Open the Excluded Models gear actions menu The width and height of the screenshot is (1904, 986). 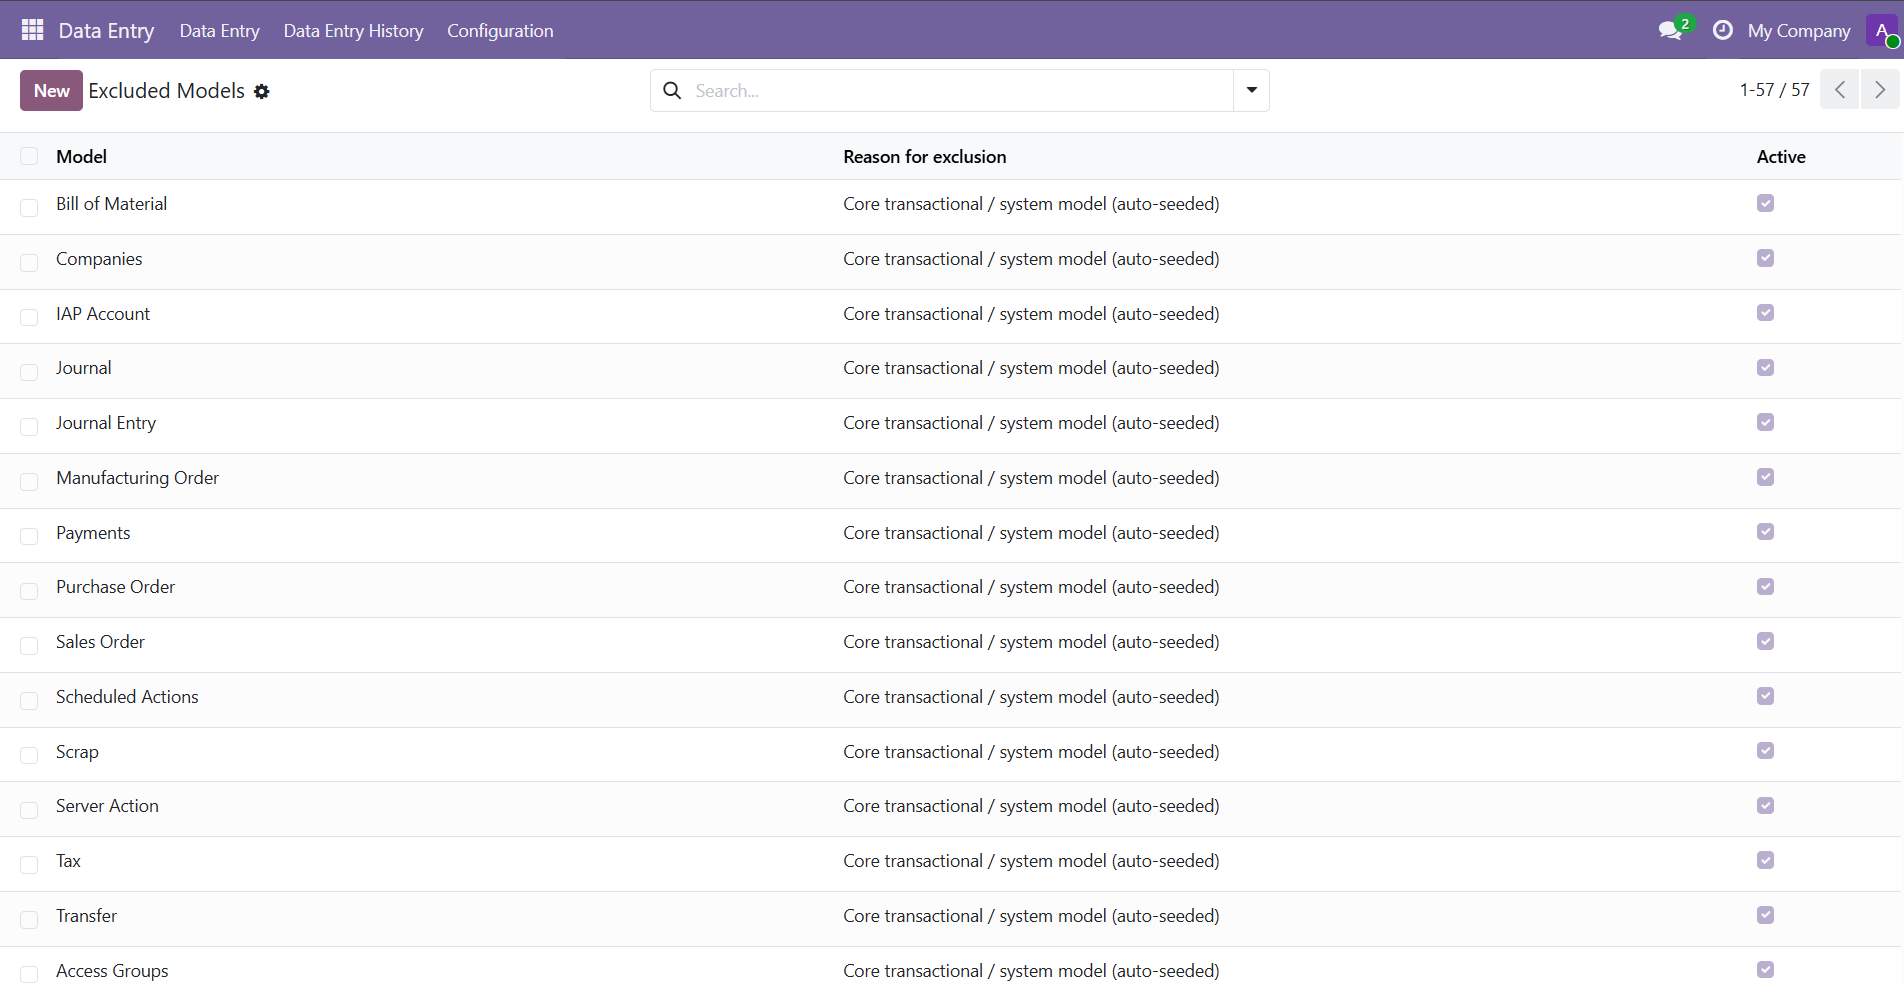(262, 91)
